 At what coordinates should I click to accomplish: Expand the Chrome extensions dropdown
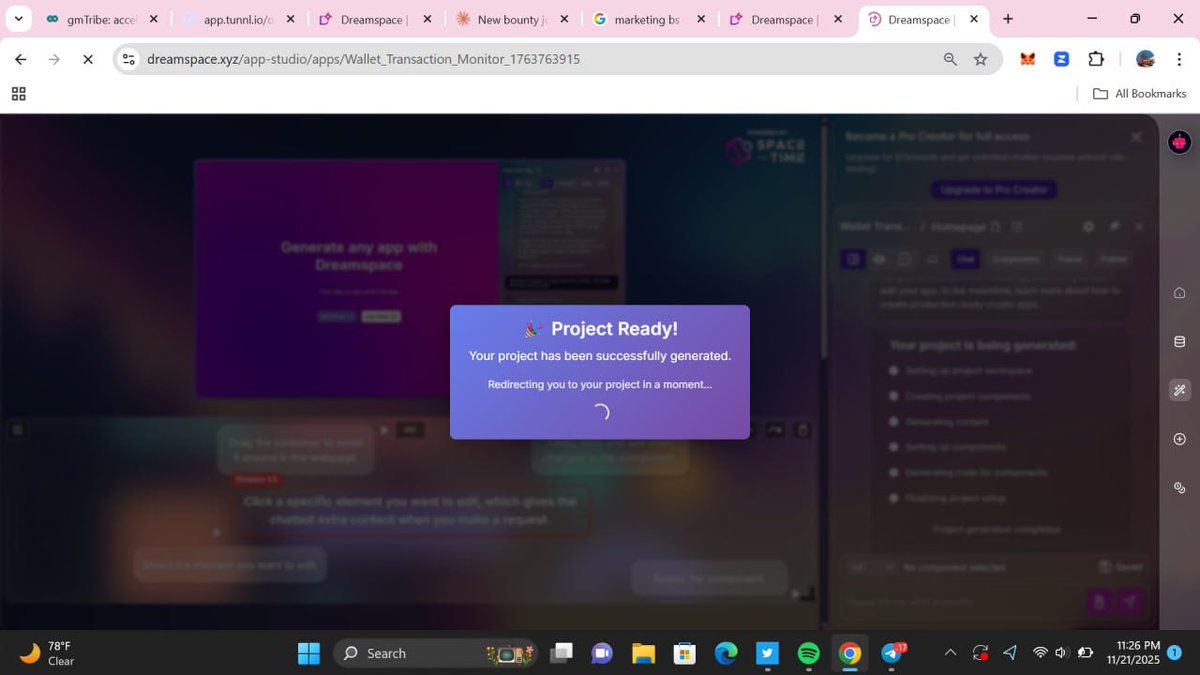[x=1096, y=59]
